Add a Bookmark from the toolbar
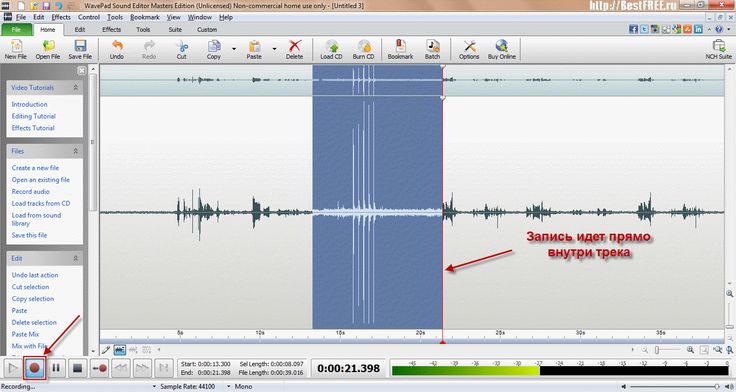The image size is (736, 392). [x=400, y=49]
